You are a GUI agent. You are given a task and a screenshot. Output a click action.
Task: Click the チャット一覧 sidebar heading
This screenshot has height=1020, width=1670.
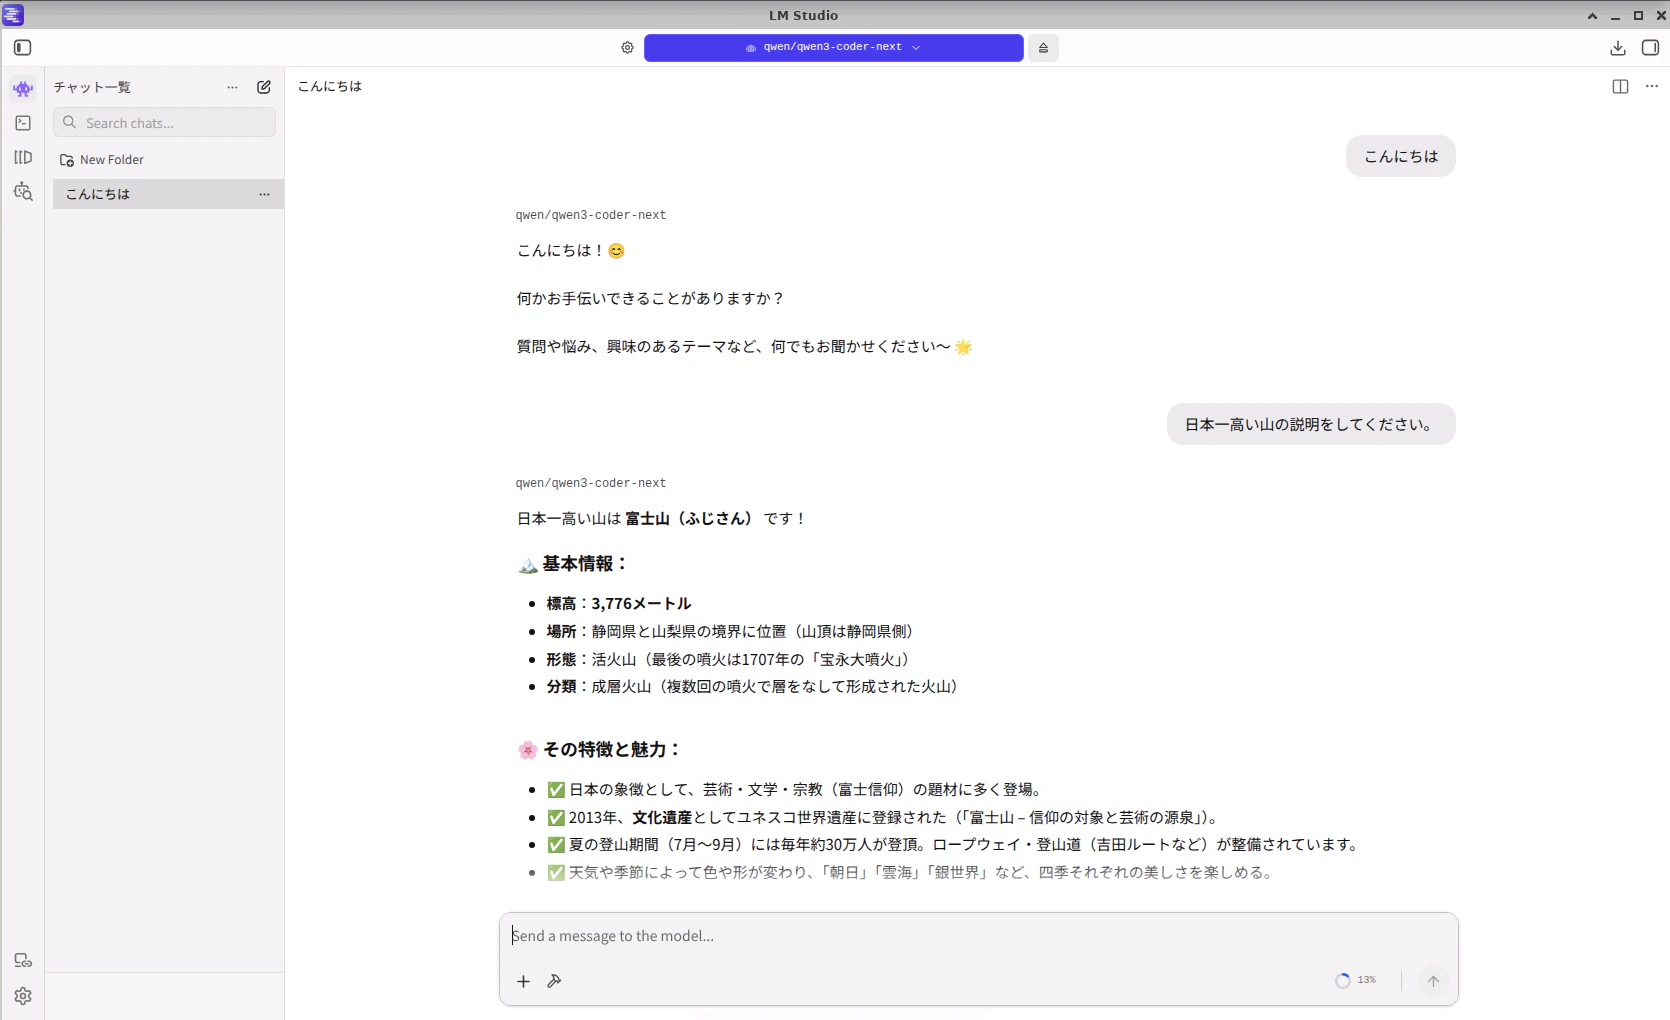coord(92,87)
